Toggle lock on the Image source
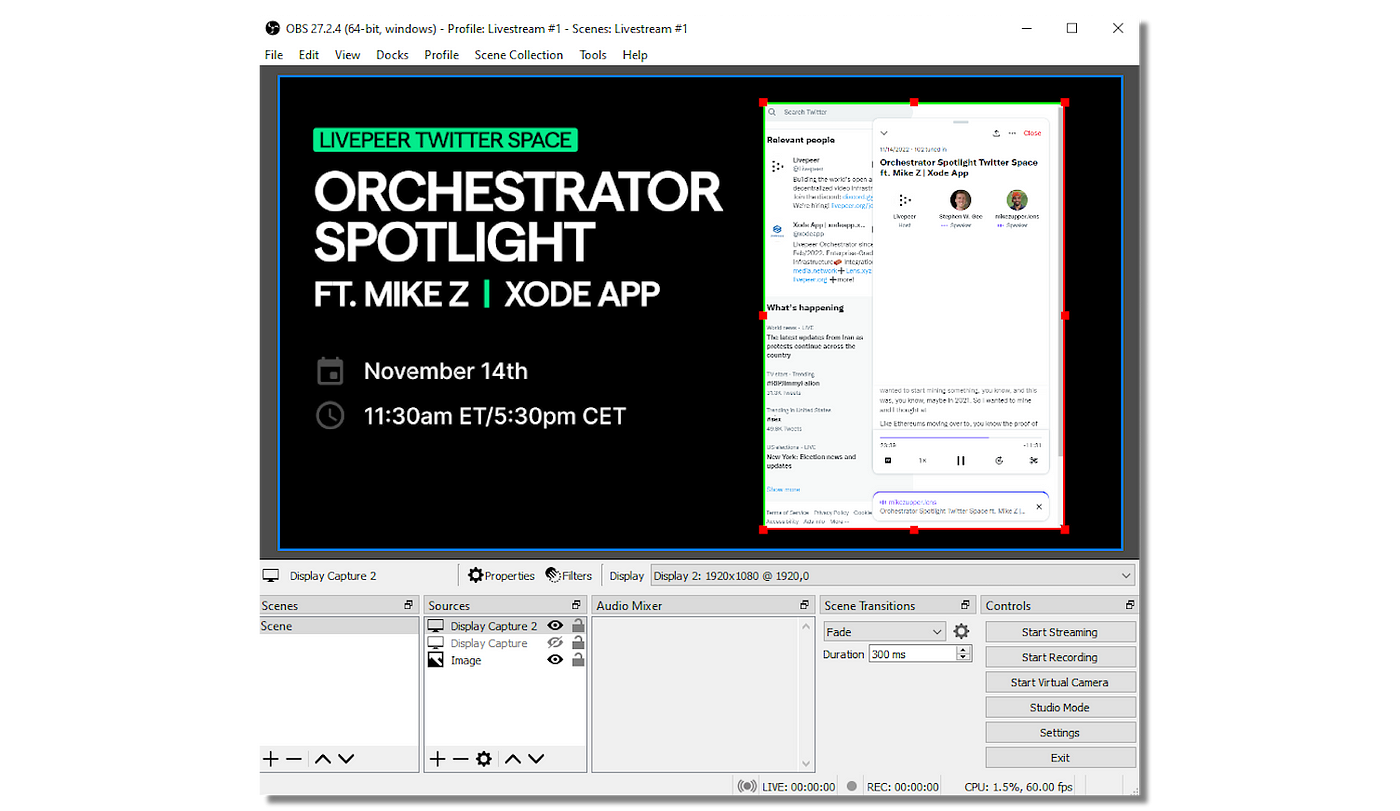 [578, 660]
